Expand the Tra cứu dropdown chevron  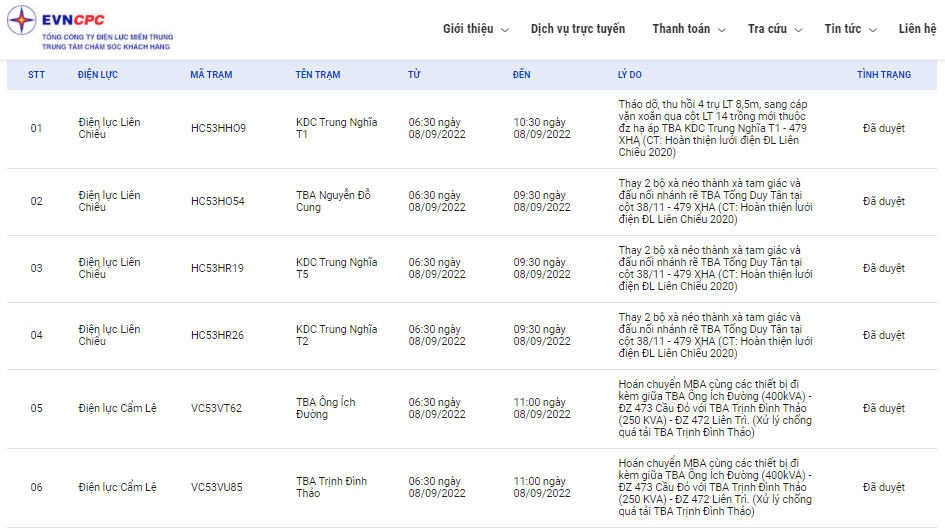click(x=798, y=30)
